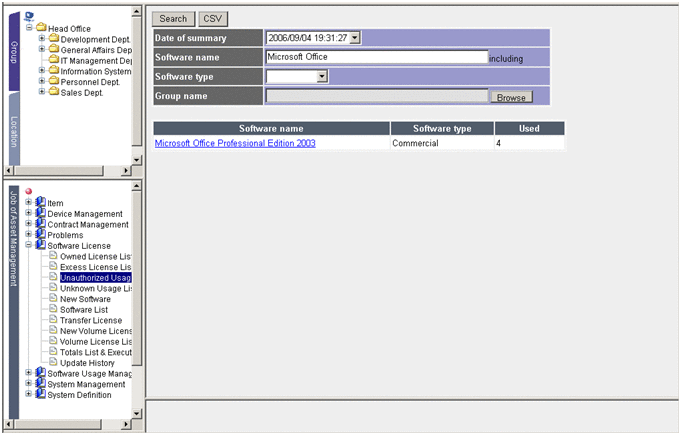Click the Contract Management label
Viewport: 683px width, 437px height.
(88, 224)
